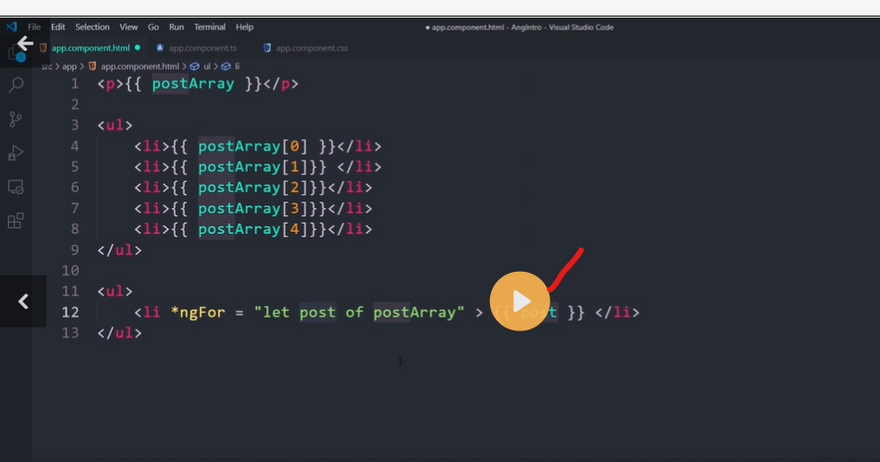The height and width of the screenshot is (462, 880).
Task: Click the VS Code logo icon
Action: (11, 27)
